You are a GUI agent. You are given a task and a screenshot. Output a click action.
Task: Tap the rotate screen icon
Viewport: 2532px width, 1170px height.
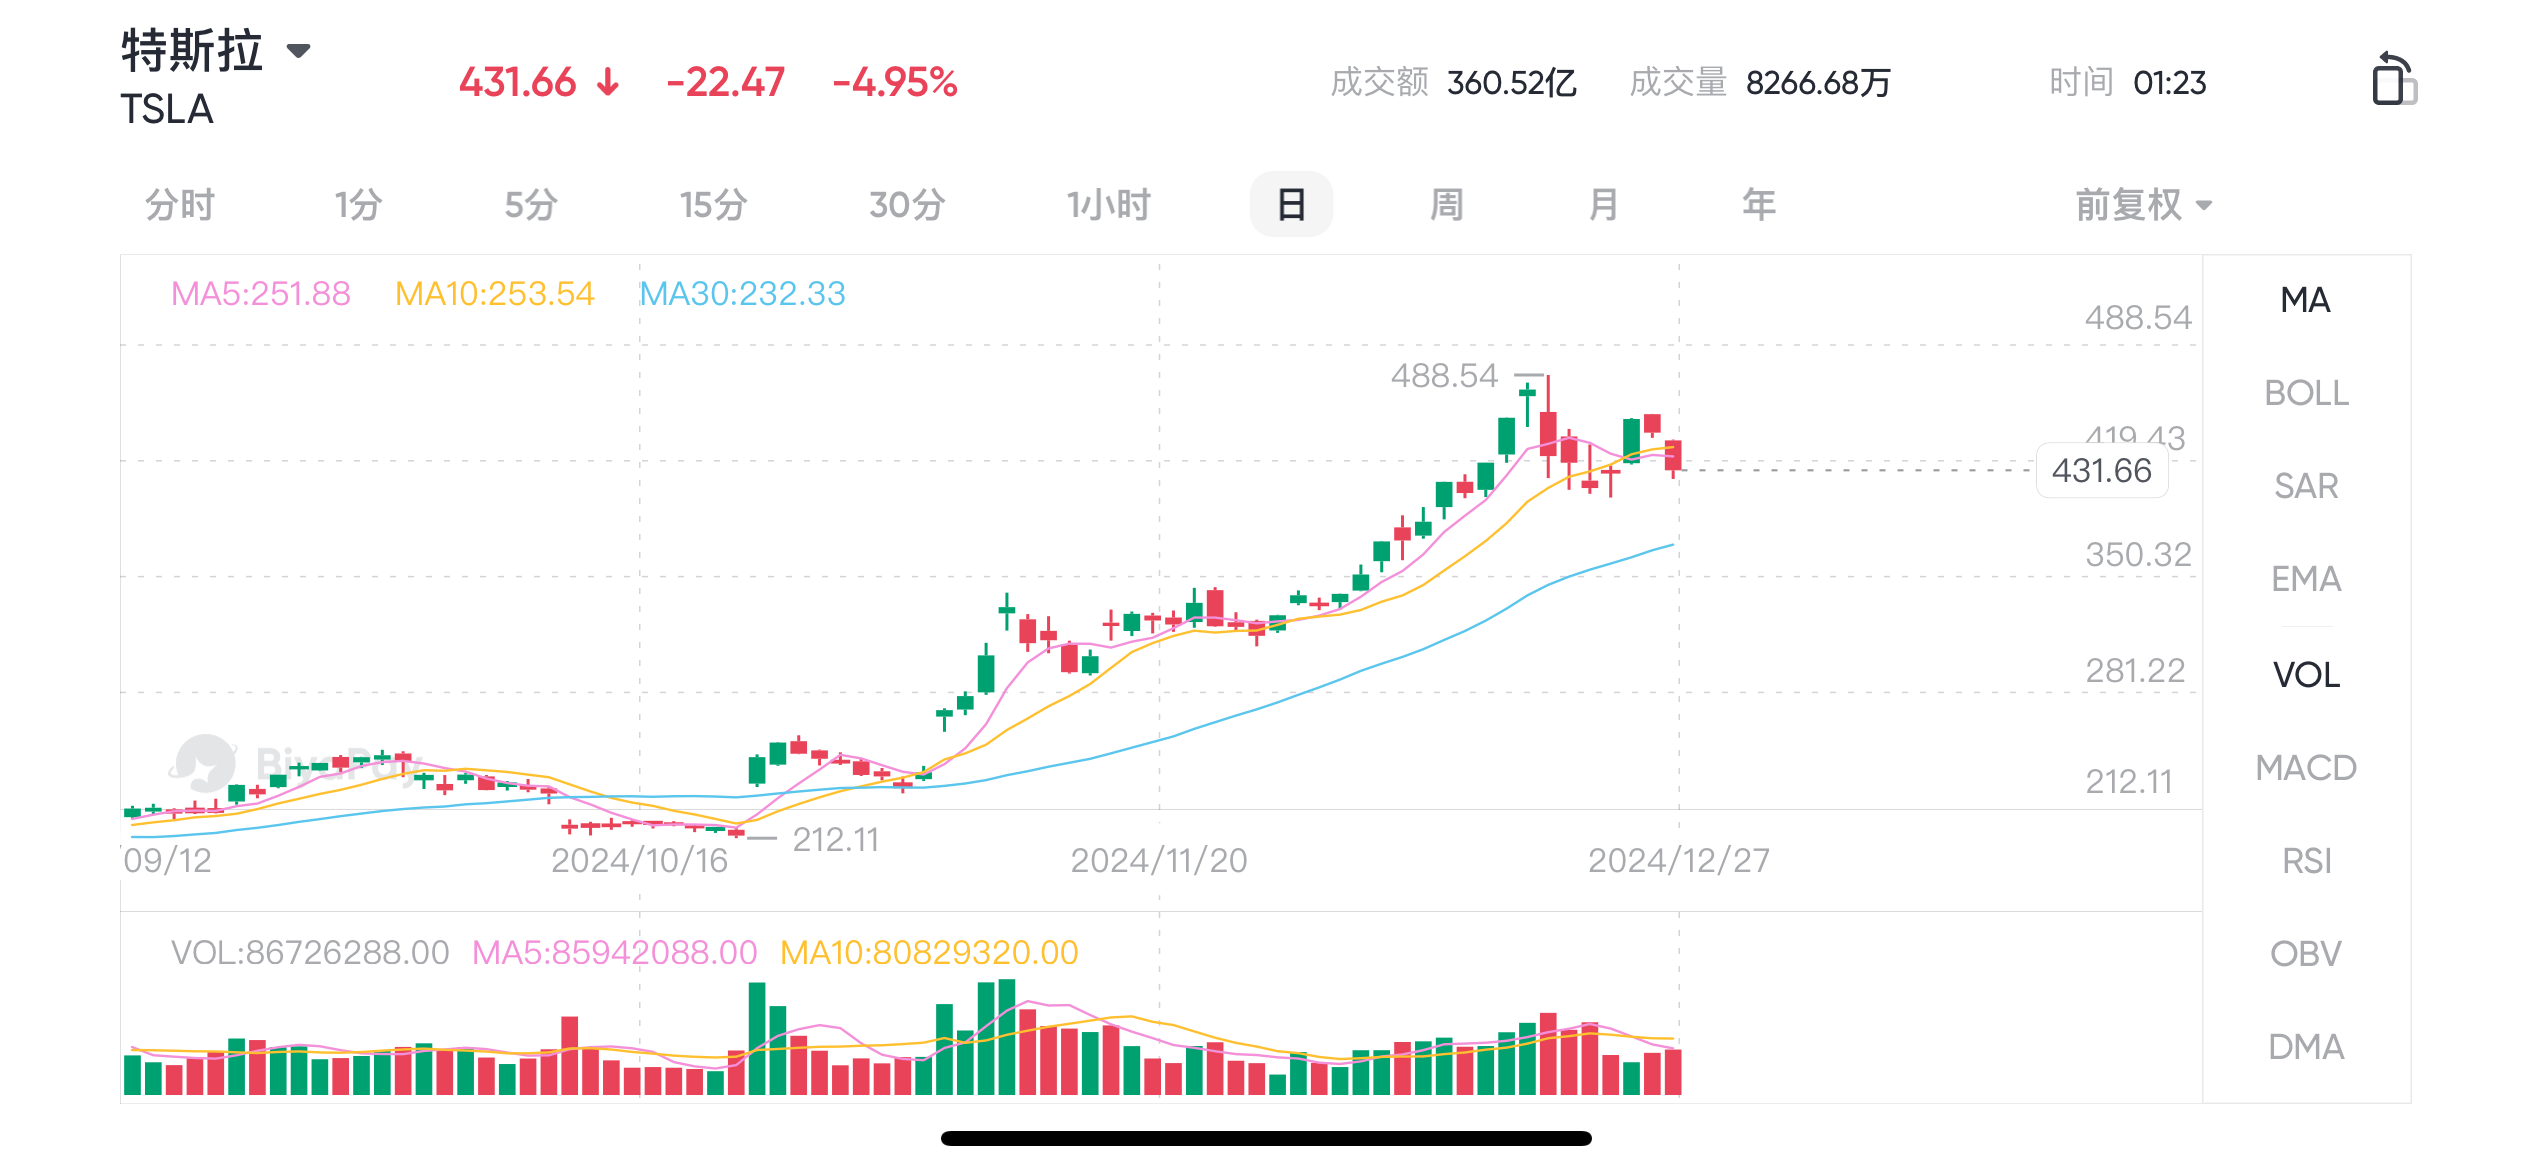2393,79
